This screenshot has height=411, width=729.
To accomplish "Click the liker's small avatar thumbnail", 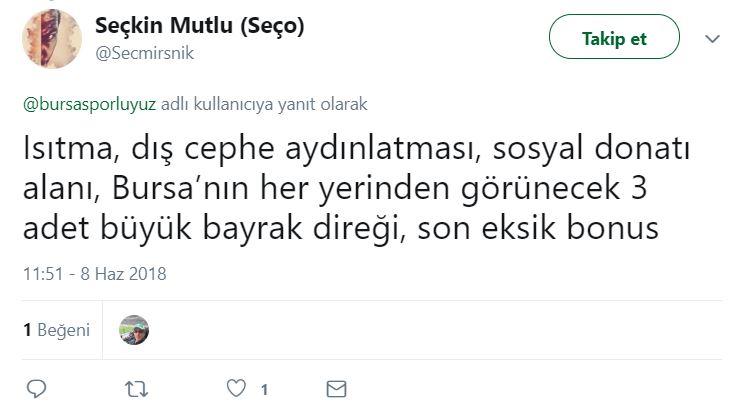I will 134,329.
